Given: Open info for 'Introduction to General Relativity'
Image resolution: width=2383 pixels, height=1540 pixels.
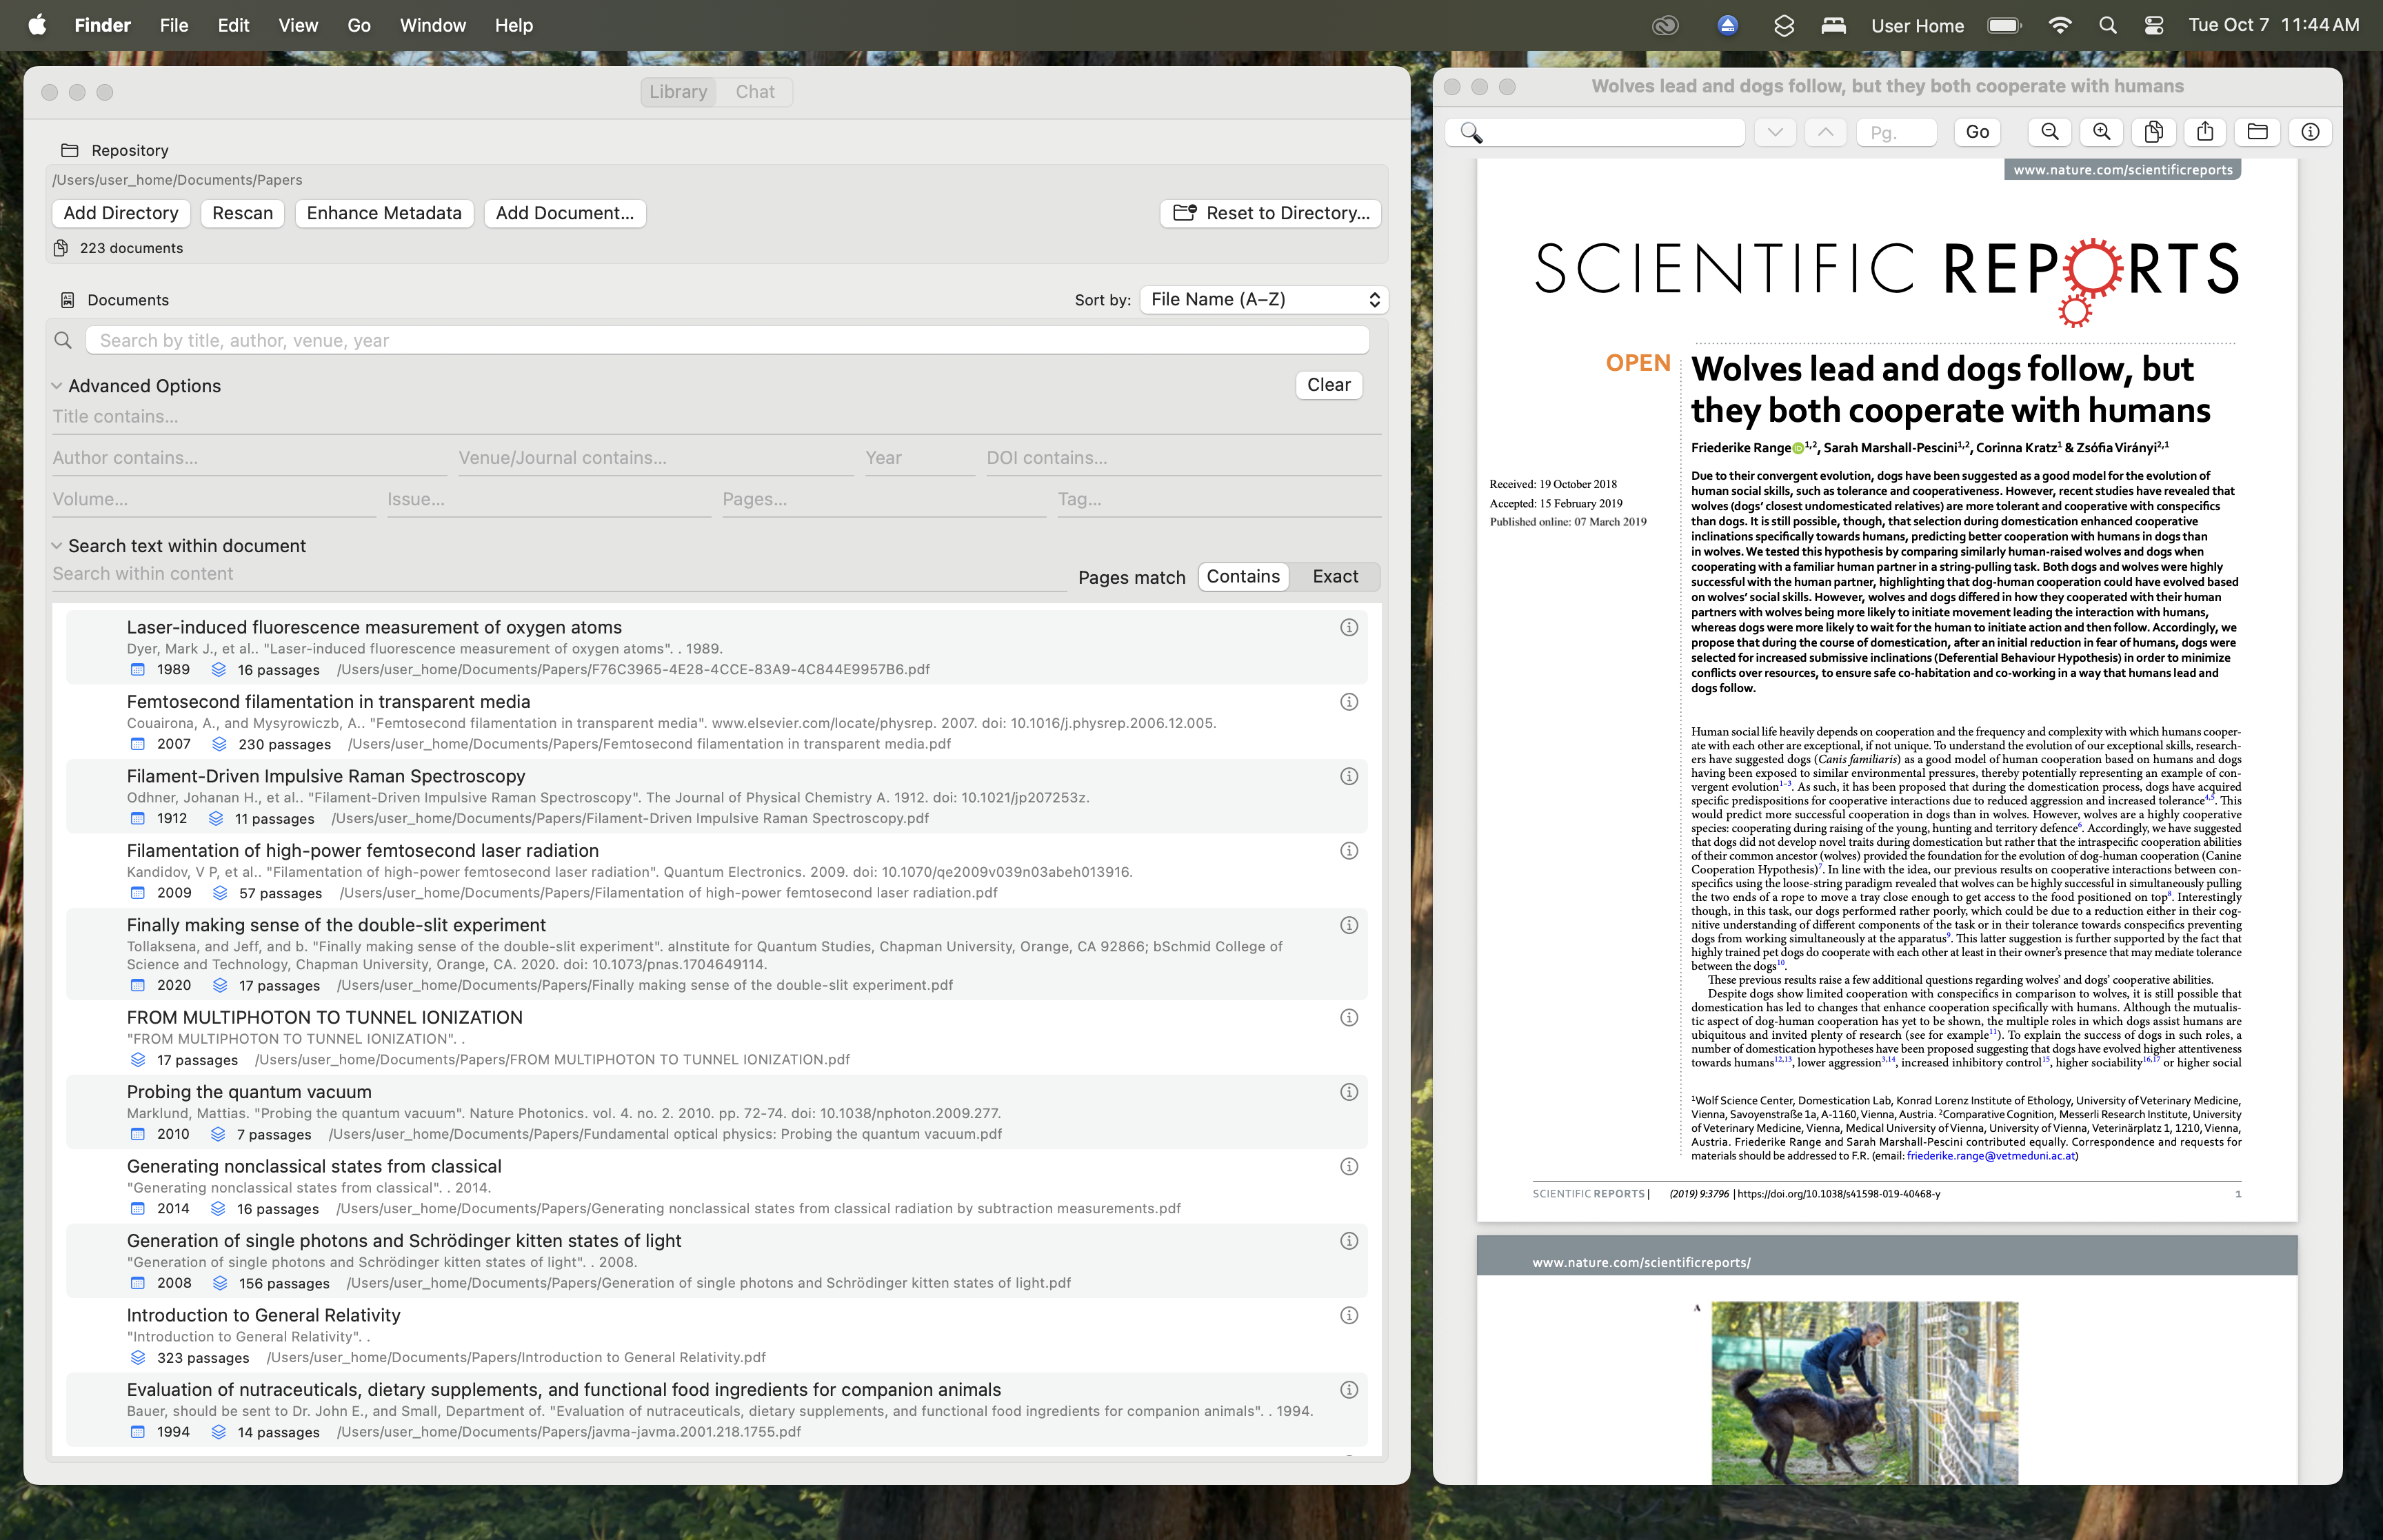Looking at the screenshot, I should pyautogui.click(x=1349, y=1315).
